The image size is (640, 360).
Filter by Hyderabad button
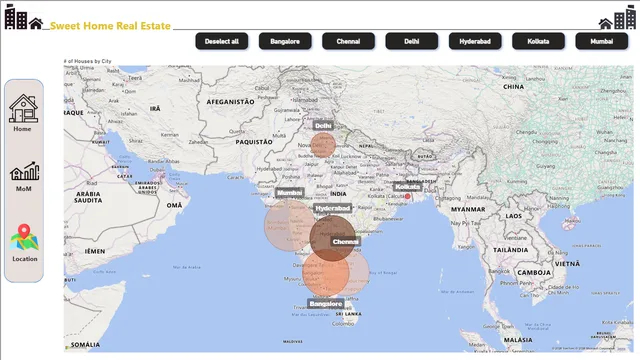click(475, 41)
